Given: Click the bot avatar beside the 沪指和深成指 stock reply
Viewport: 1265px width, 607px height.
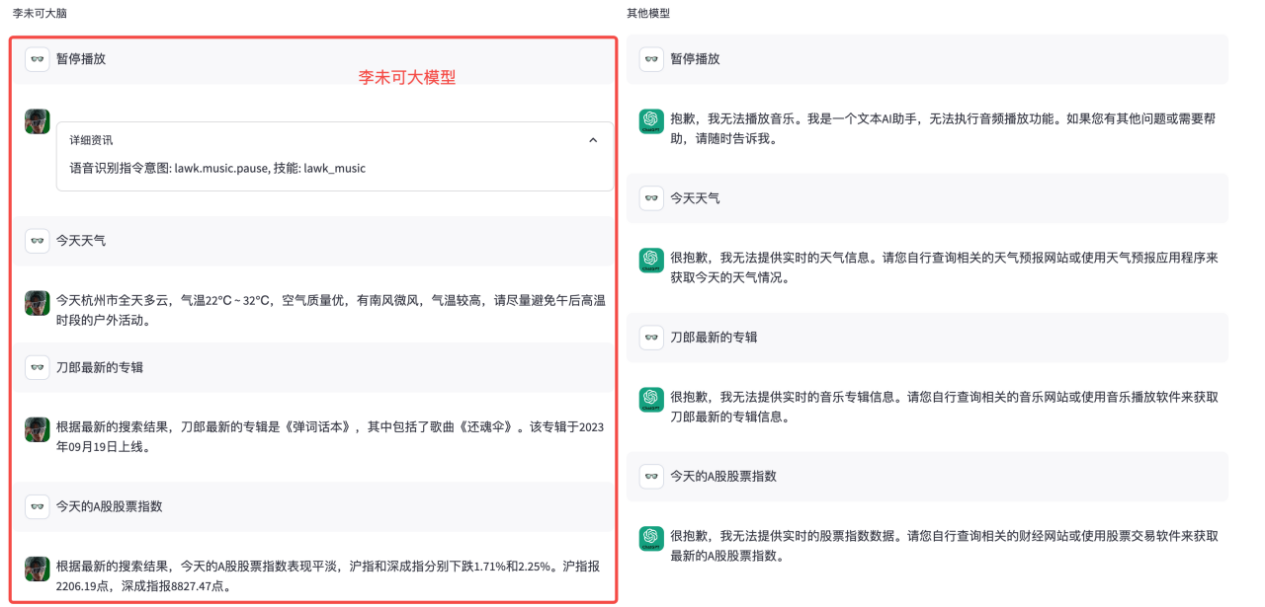Looking at the screenshot, I should [x=37, y=569].
